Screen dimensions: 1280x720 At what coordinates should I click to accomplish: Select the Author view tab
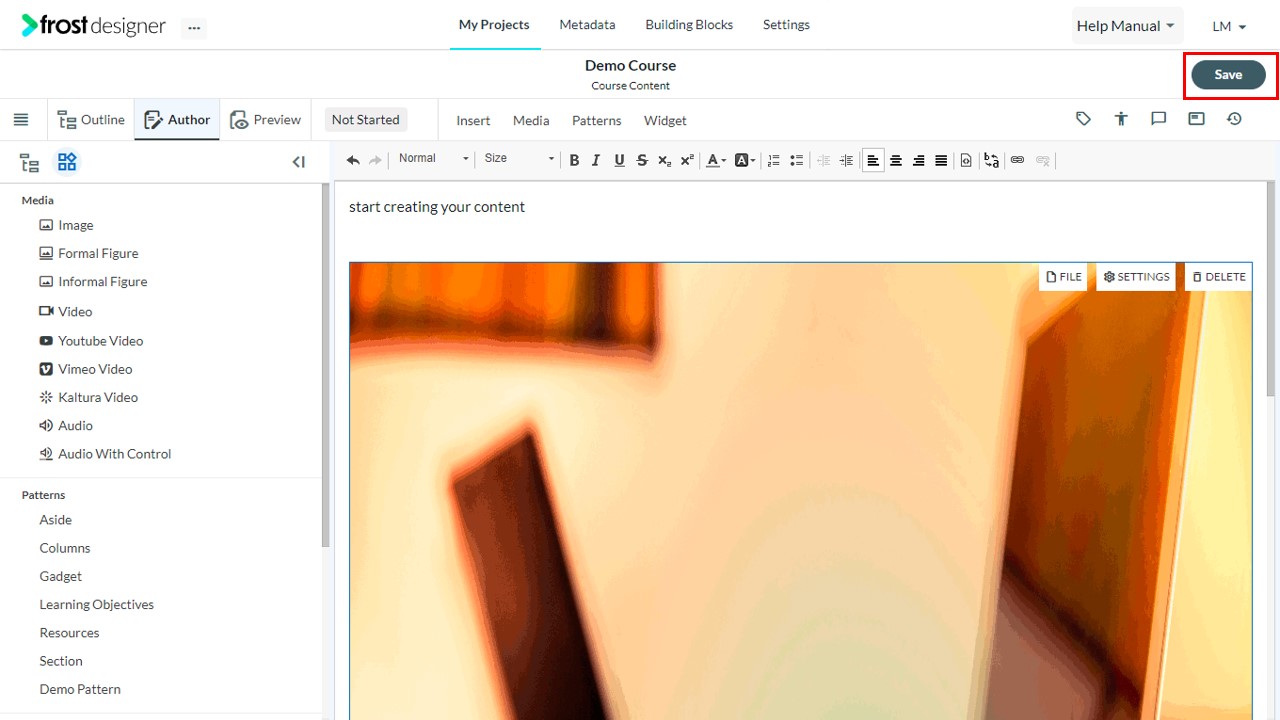[177, 120]
